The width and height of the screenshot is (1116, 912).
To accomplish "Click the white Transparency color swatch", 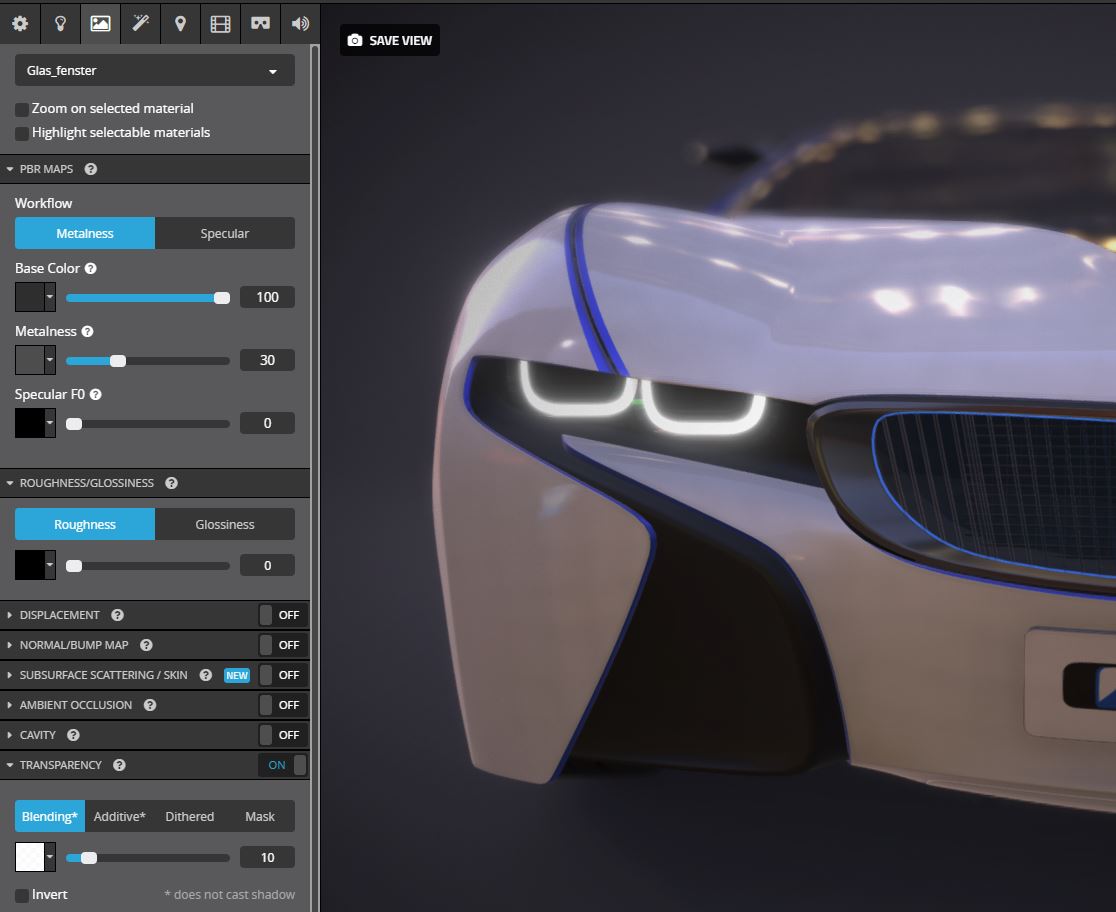I will point(30,857).
